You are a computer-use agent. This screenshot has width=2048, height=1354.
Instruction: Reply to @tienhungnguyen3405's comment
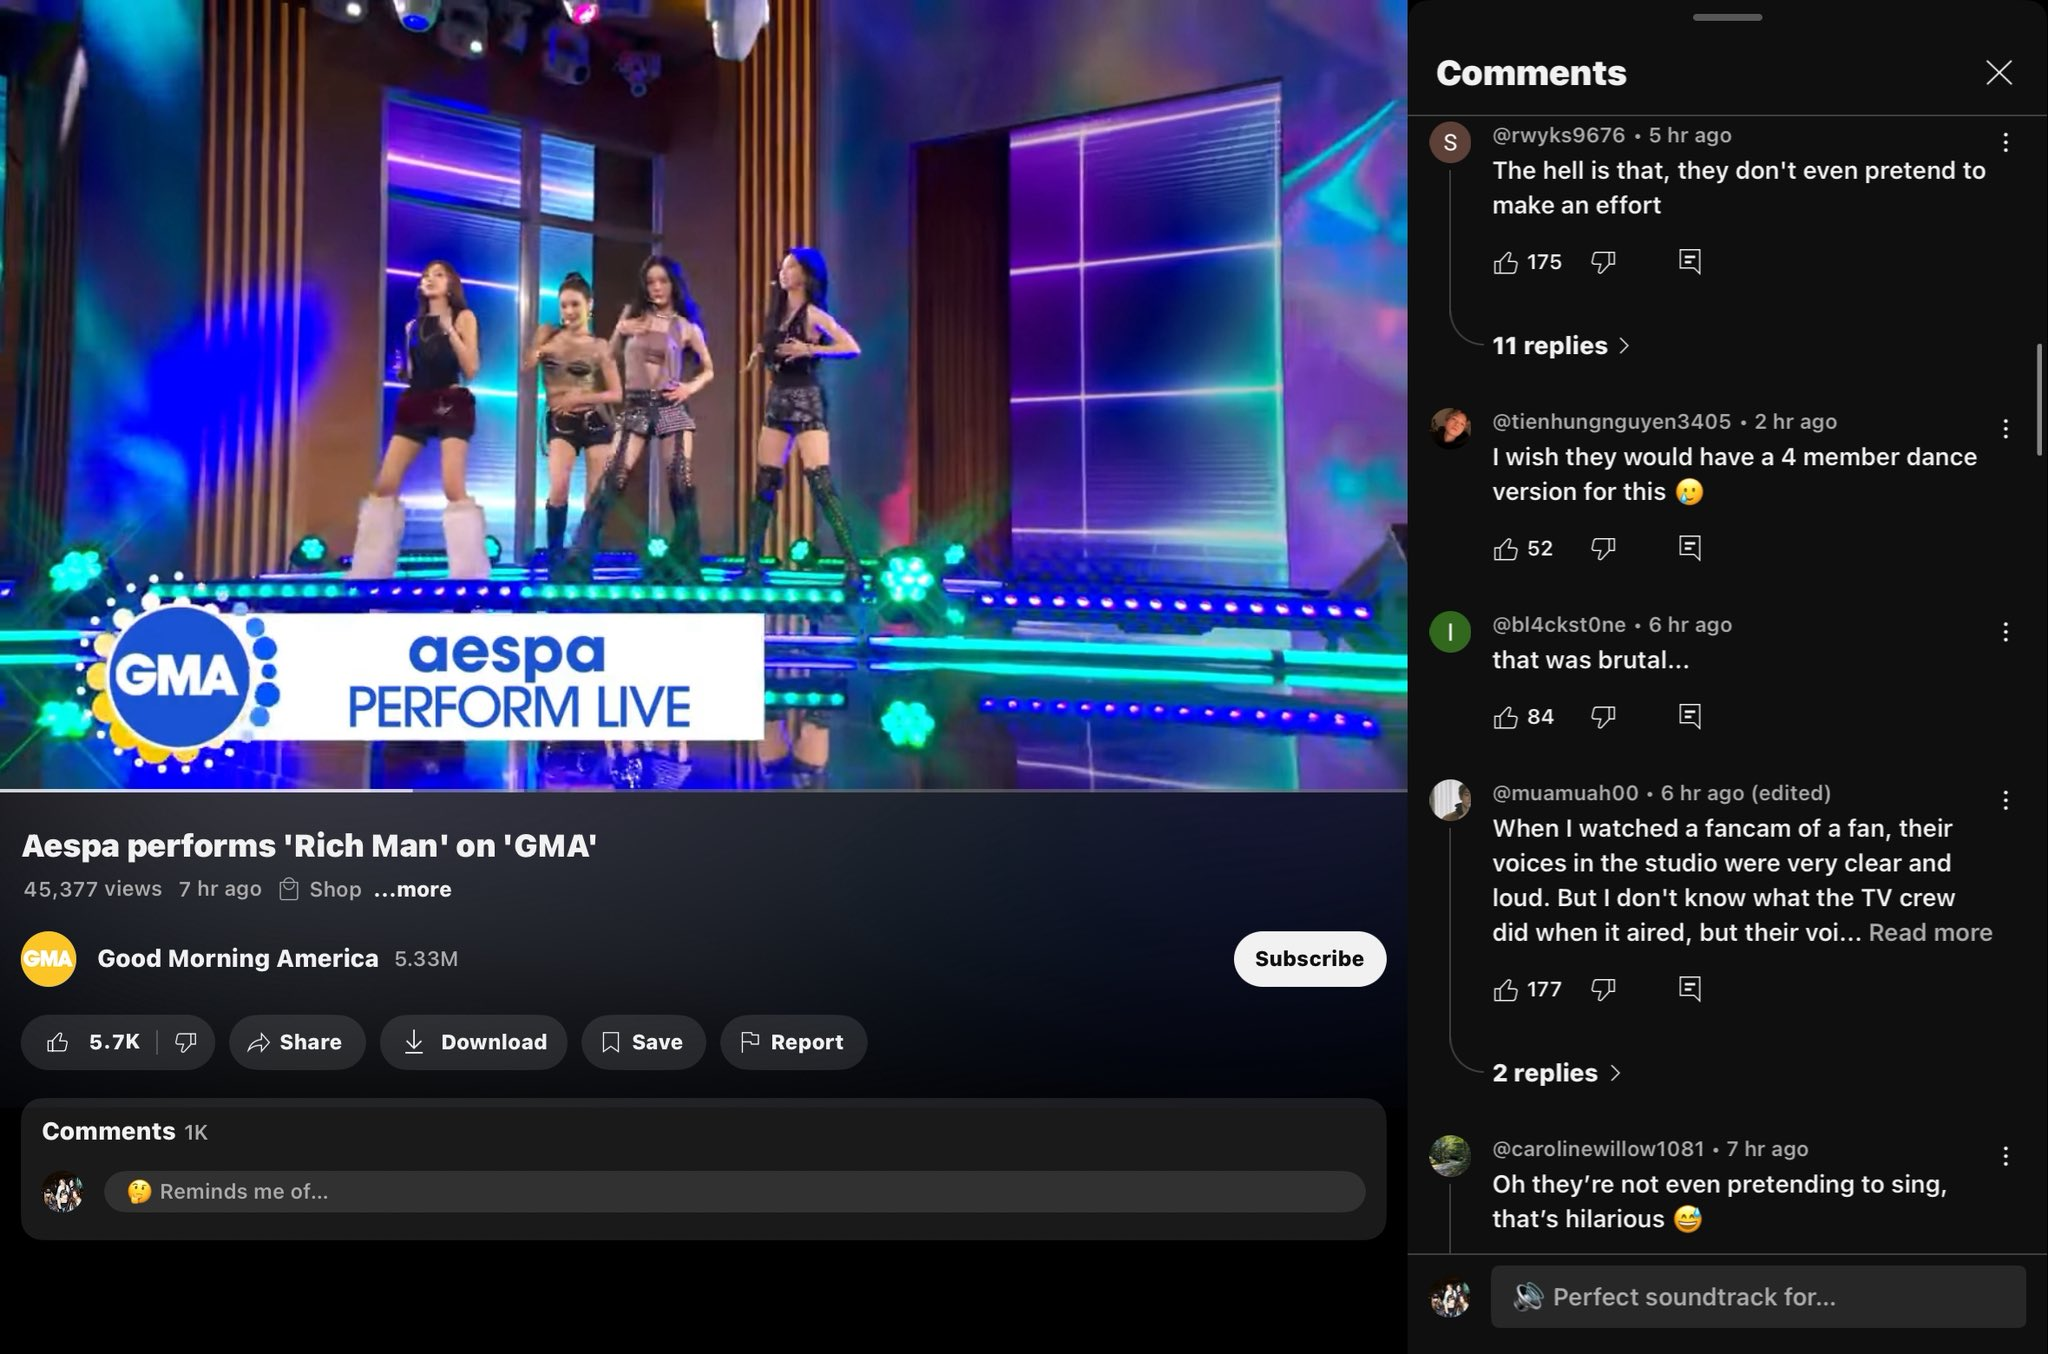tap(1689, 548)
